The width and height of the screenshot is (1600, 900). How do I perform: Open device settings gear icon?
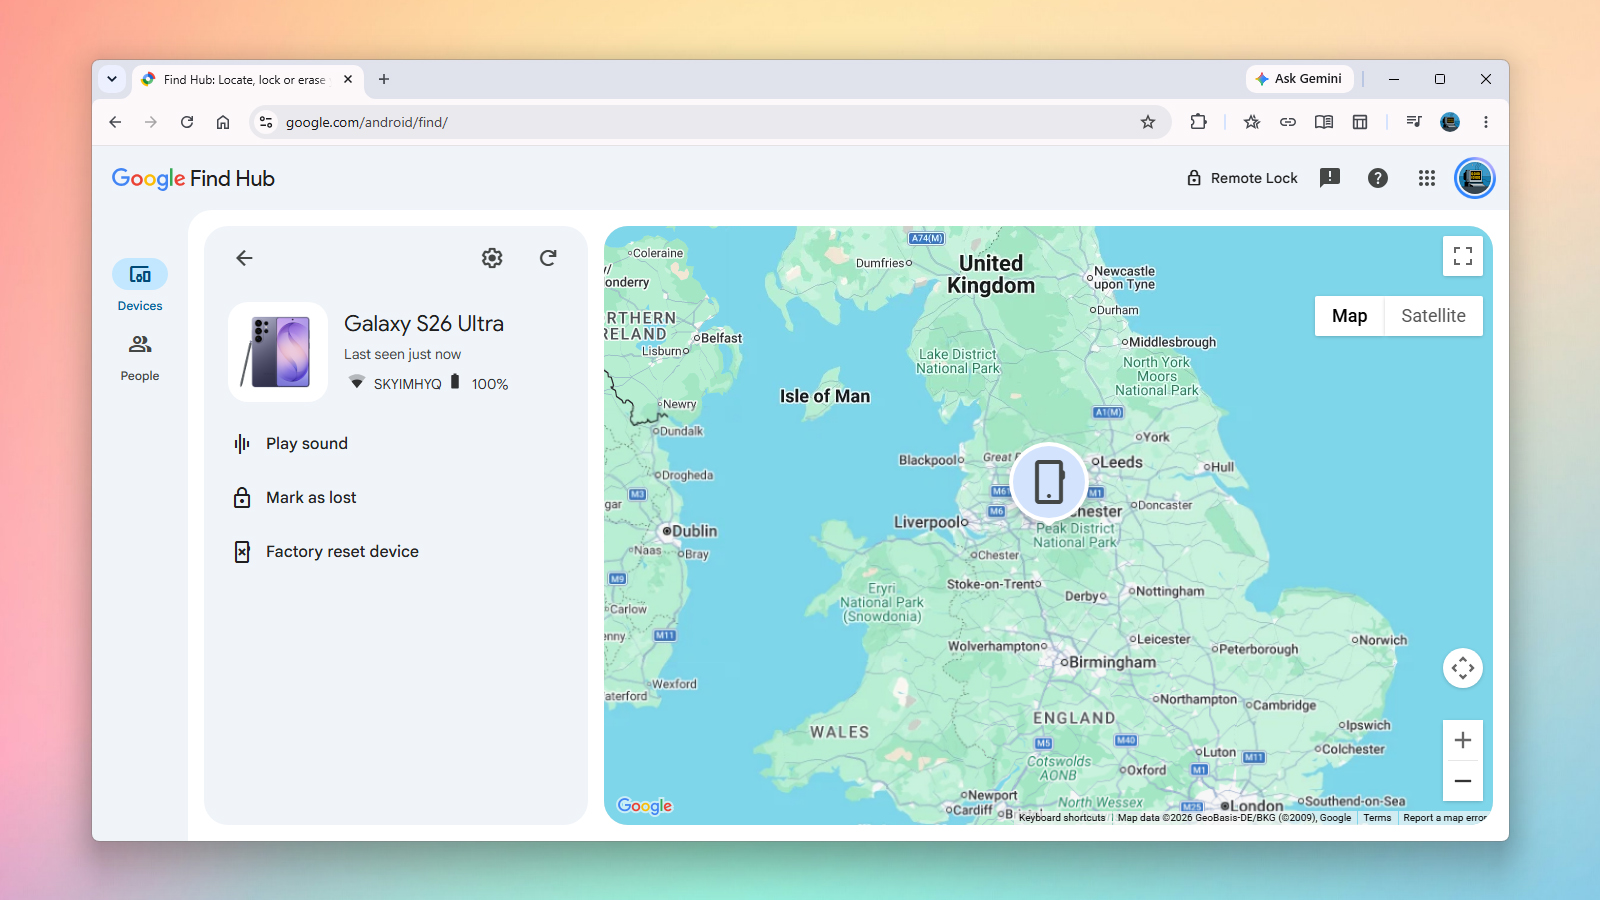tap(492, 258)
